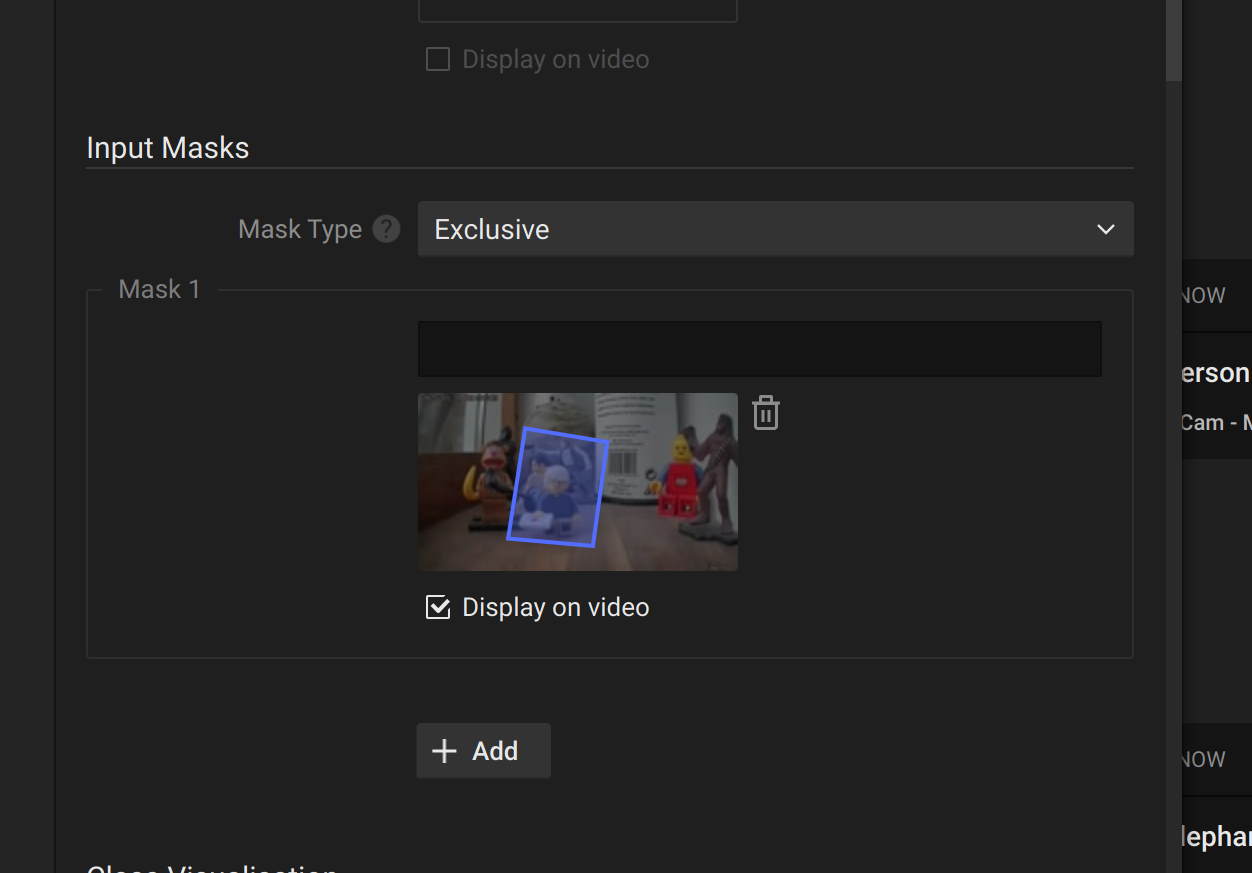Focus the Mask 1 name input field

(x=759, y=349)
